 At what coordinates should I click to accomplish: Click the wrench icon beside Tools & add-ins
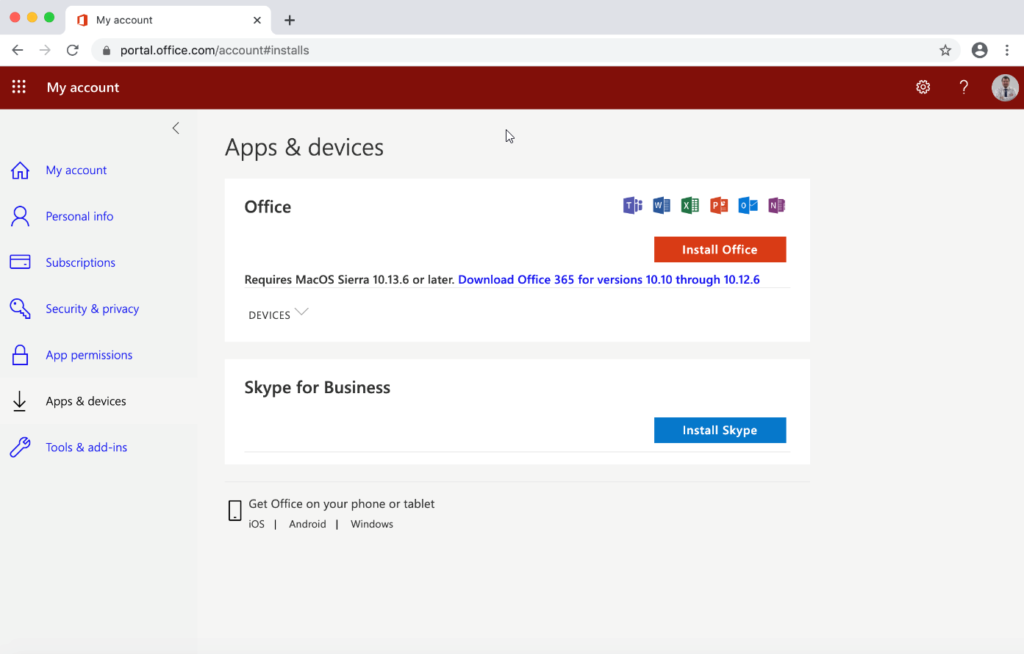coord(20,447)
